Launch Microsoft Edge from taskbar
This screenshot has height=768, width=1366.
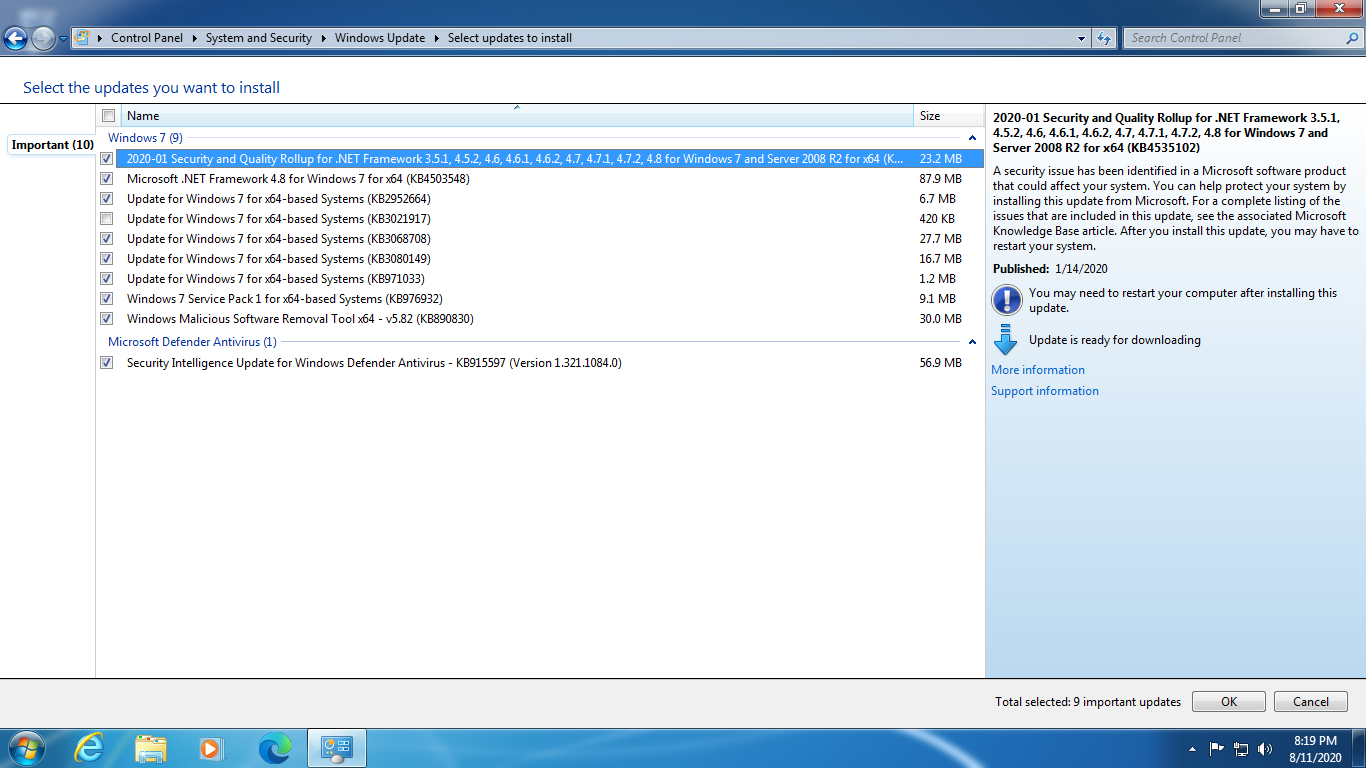275,748
